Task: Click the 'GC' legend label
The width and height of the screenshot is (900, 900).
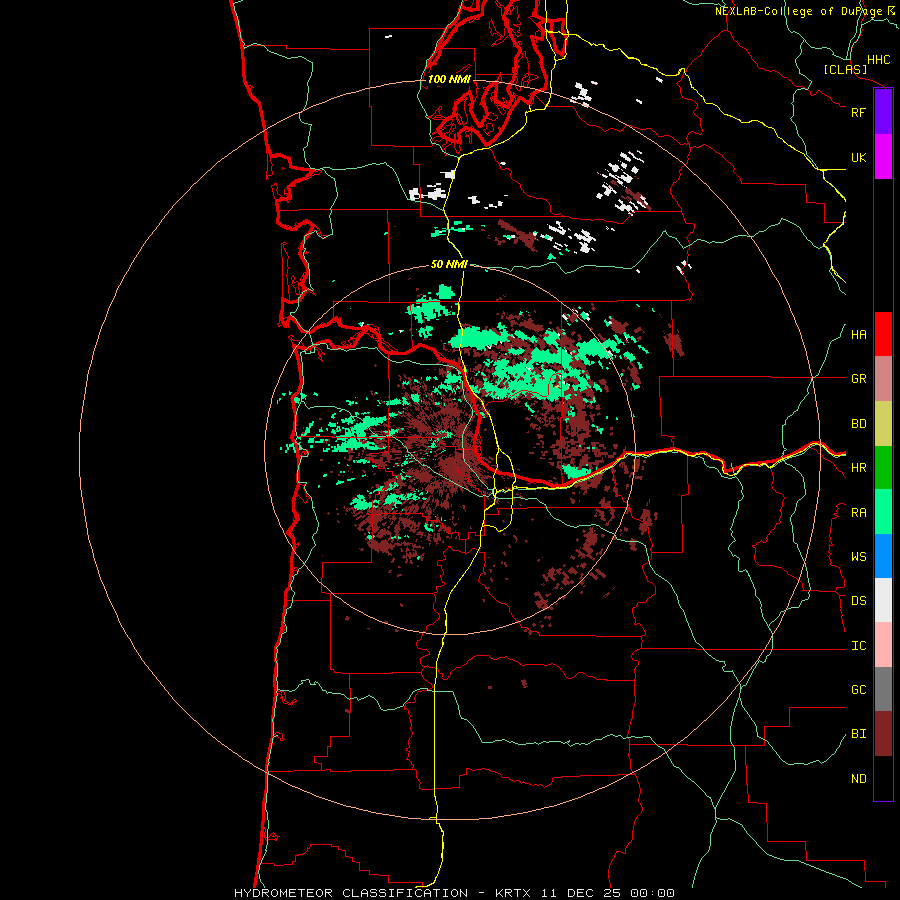Action: tap(858, 690)
